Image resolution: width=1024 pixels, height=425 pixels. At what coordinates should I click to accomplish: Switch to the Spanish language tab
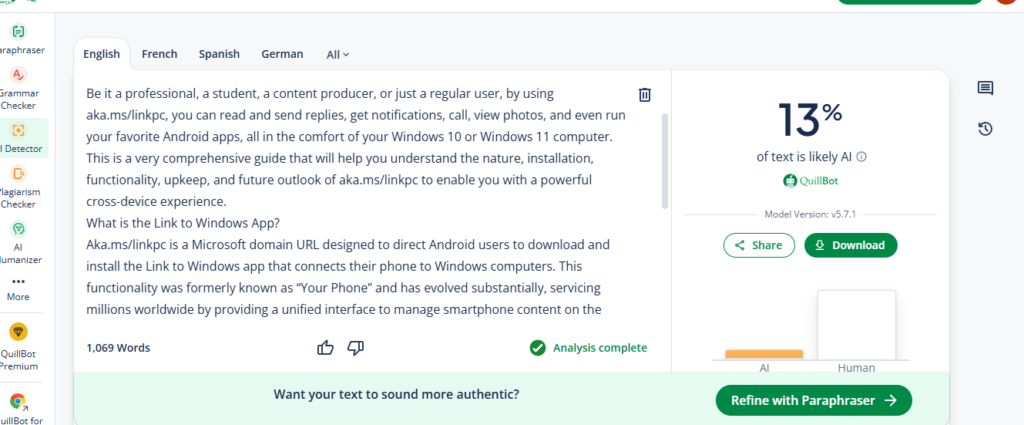[x=219, y=54]
